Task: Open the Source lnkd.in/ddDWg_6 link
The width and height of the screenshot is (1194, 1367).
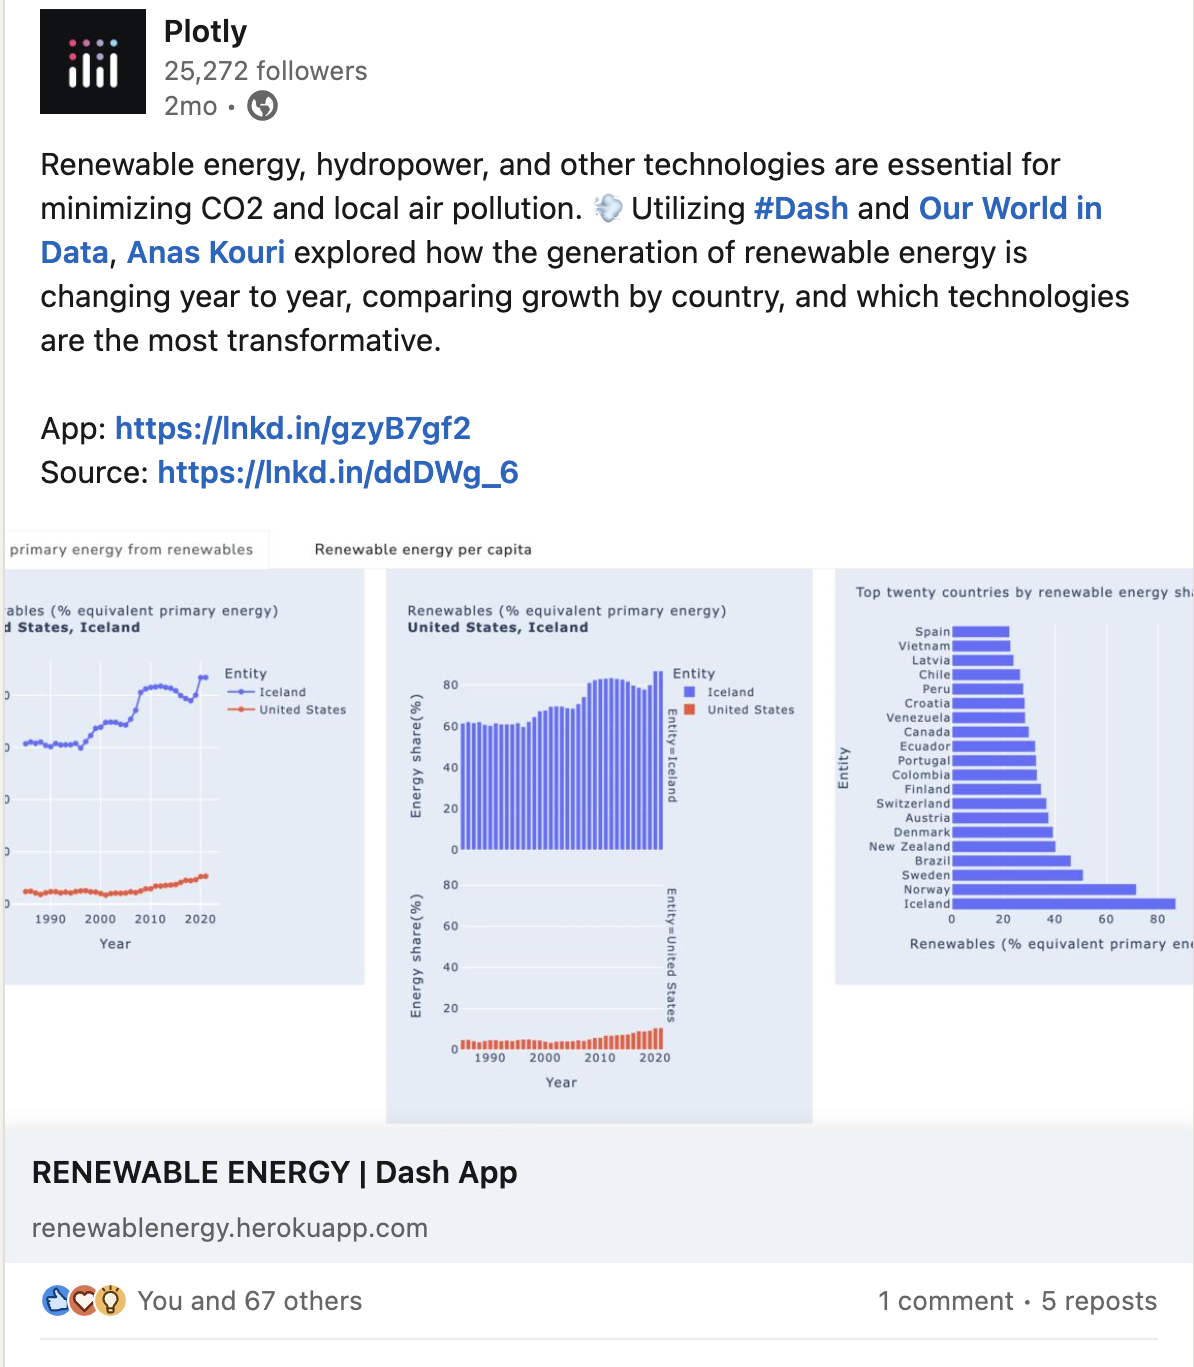Action: pyautogui.click(x=338, y=472)
